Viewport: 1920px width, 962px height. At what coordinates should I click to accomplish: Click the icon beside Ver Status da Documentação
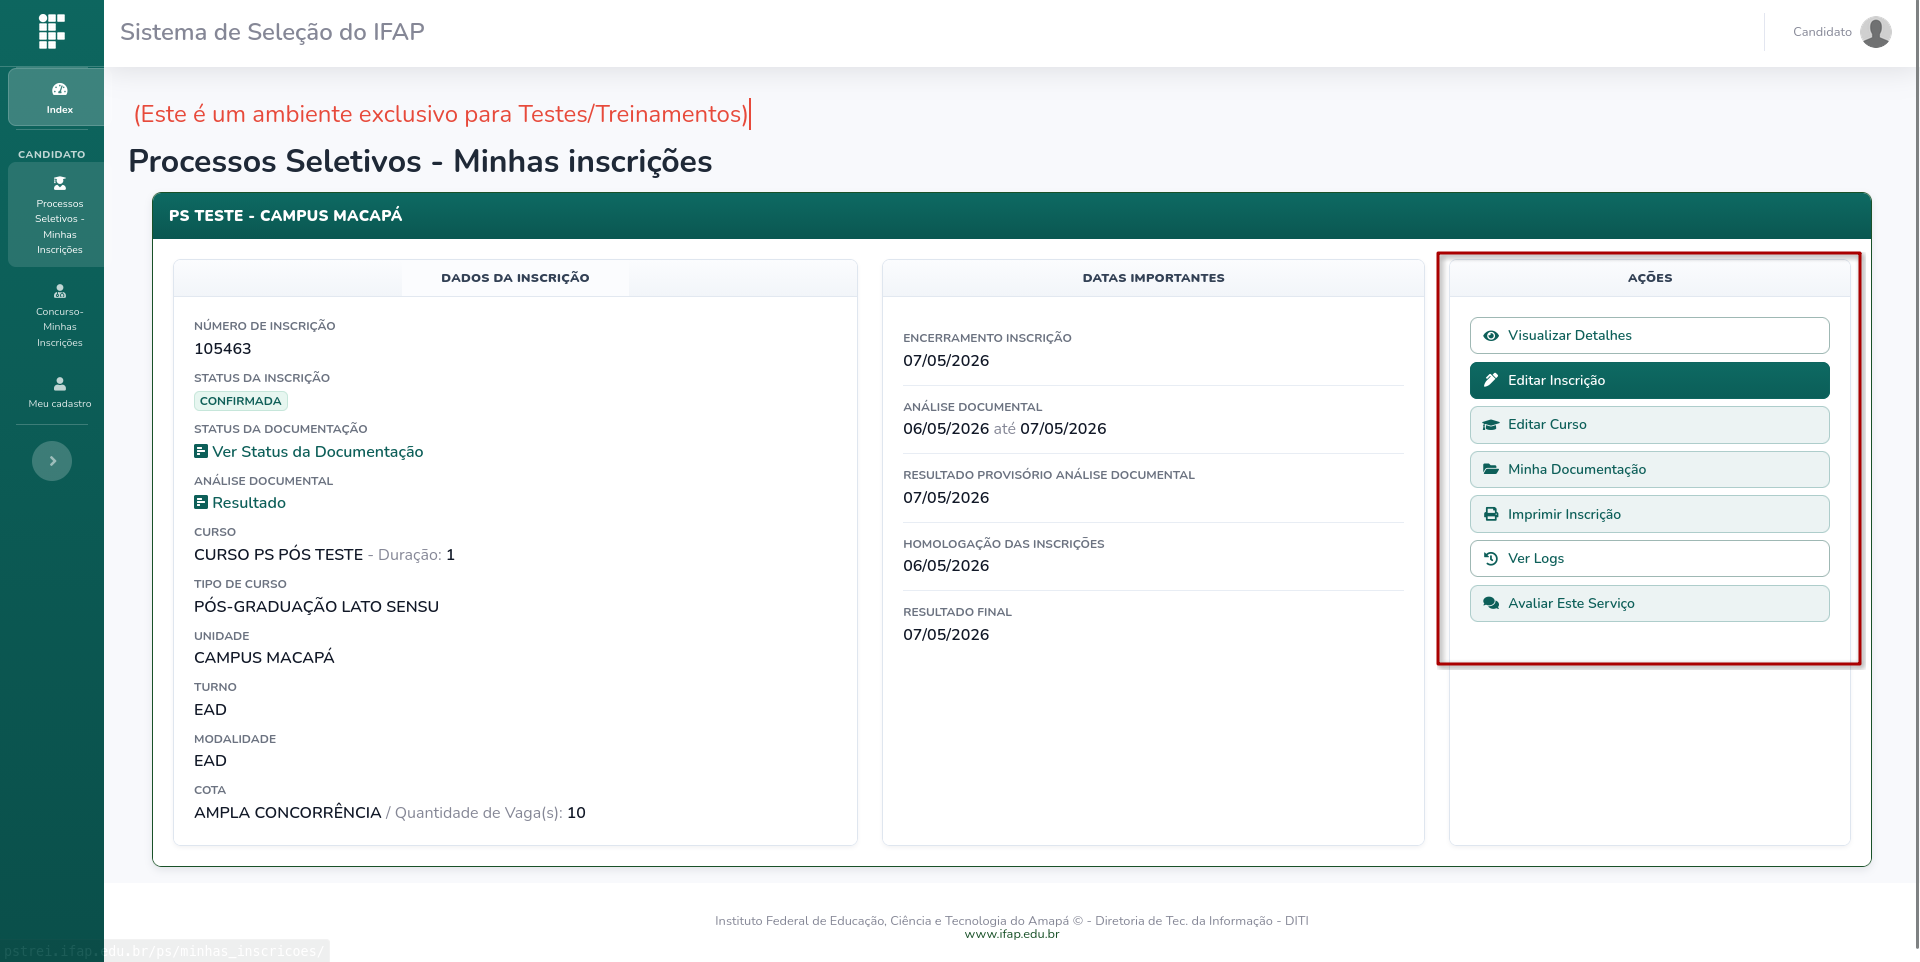(x=201, y=451)
